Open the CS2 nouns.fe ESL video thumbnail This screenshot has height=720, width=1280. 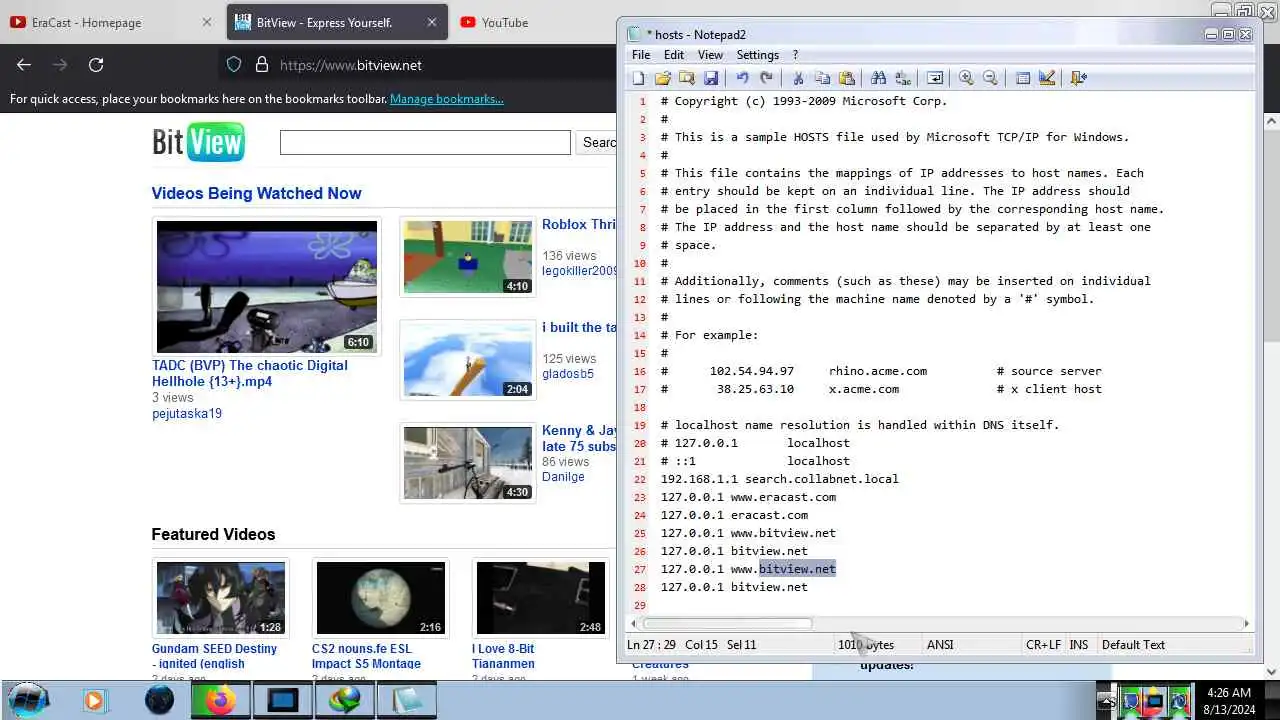(381, 598)
